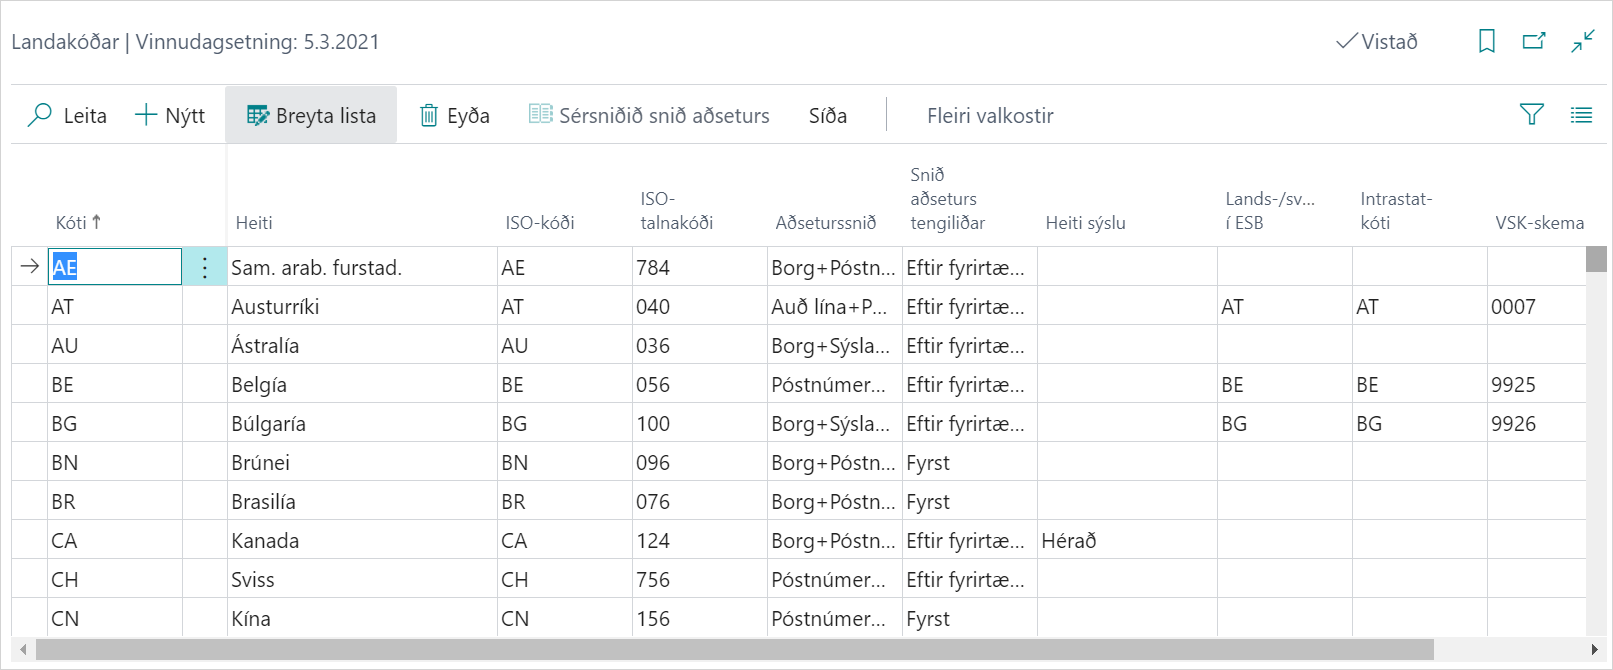Open Sérsniðið snið aðseturs action
Screen dimensions: 1613x670
click(x=649, y=116)
